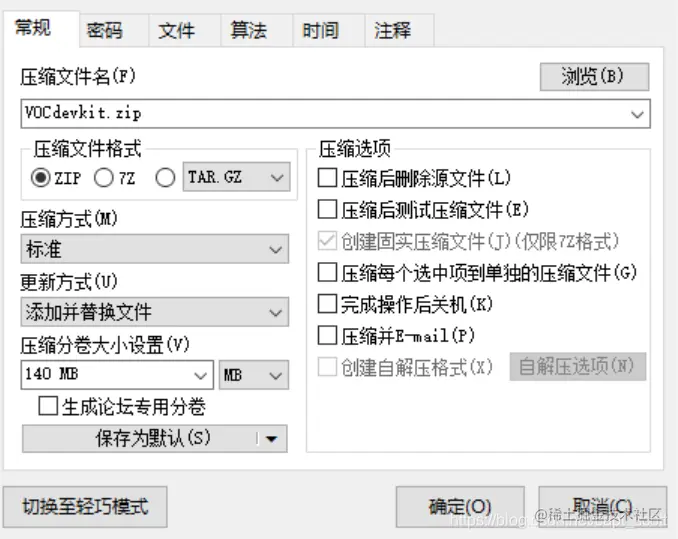This screenshot has width=678, height=539.
Task: Select the radio button beside TAR.GZ
Action: point(165,178)
